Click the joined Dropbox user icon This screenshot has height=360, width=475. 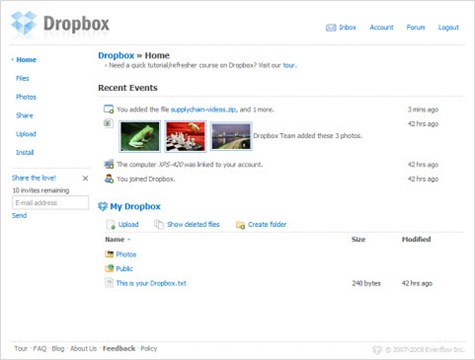click(x=109, y=179)
